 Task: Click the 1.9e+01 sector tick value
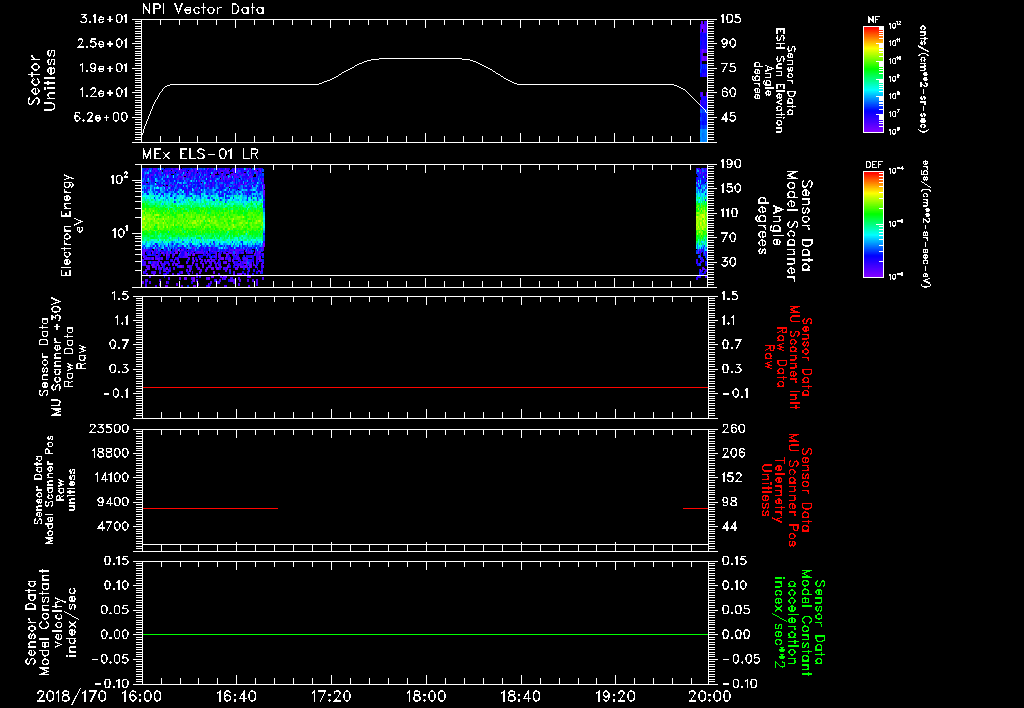[104, 68]
